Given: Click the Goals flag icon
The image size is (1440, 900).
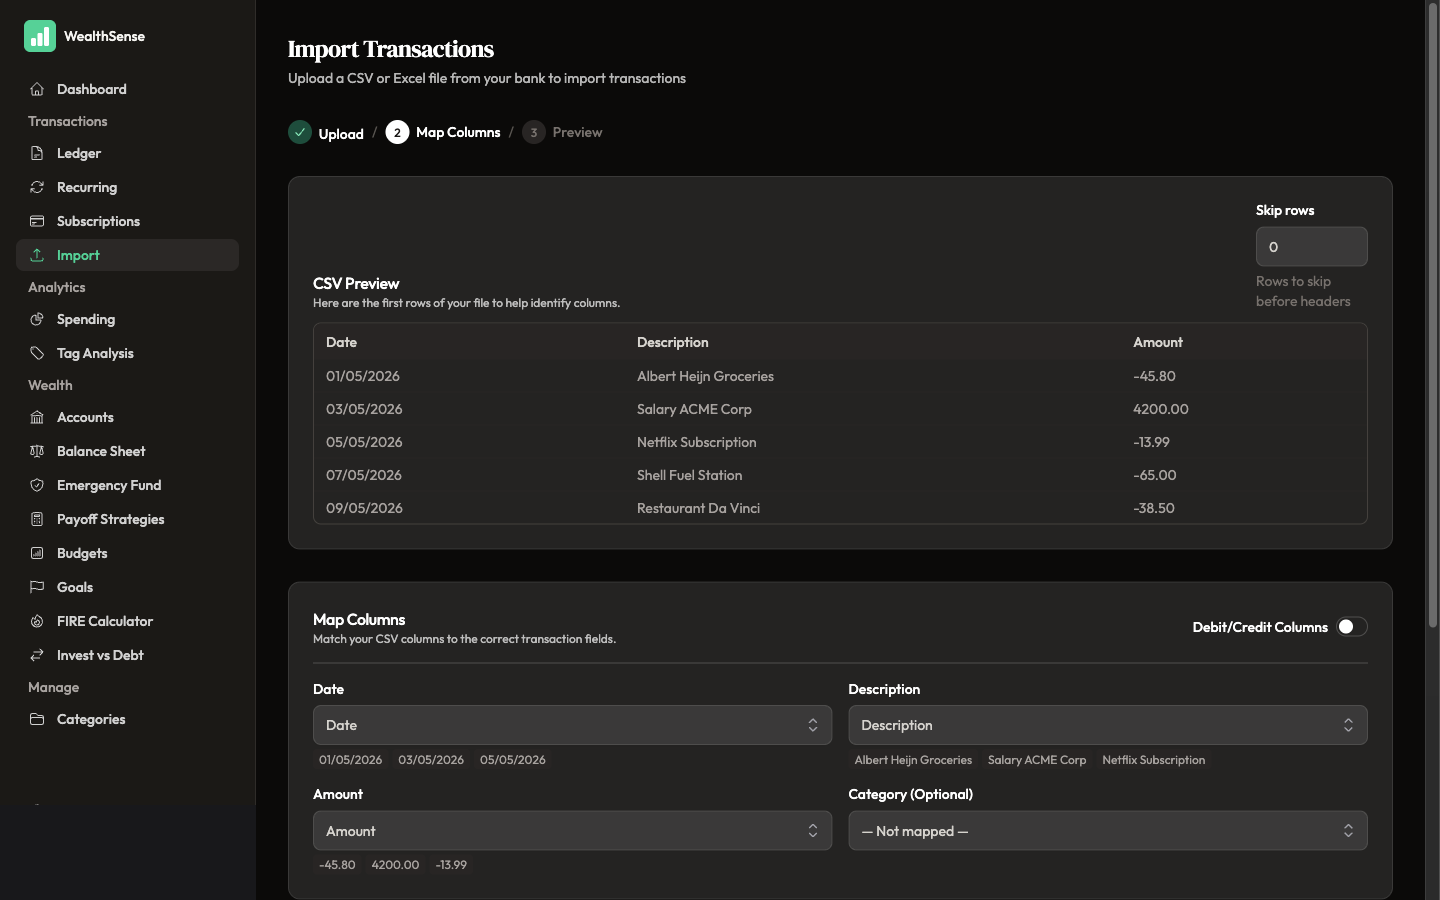Looking at the screenshot, I should point(37,587).
